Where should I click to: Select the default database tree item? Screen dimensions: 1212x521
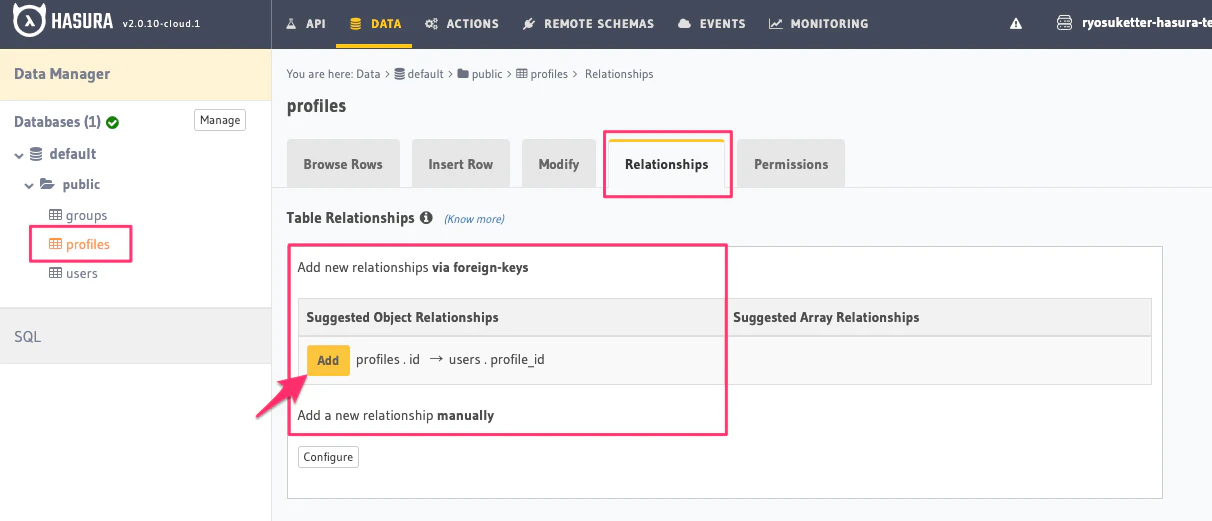click(73, 154)
